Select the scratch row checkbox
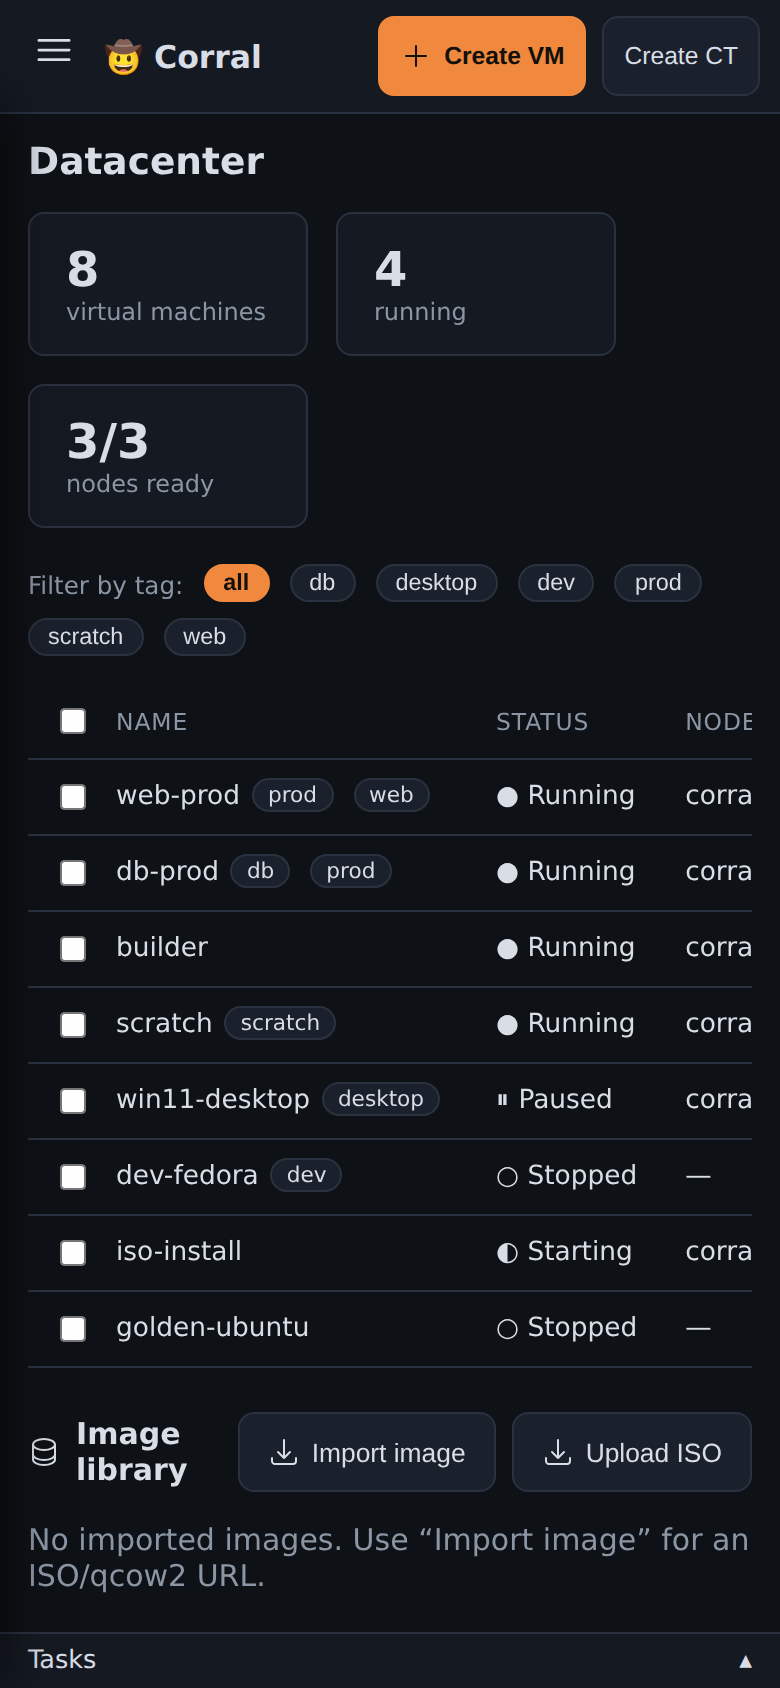 click(x=73, y=1025)
